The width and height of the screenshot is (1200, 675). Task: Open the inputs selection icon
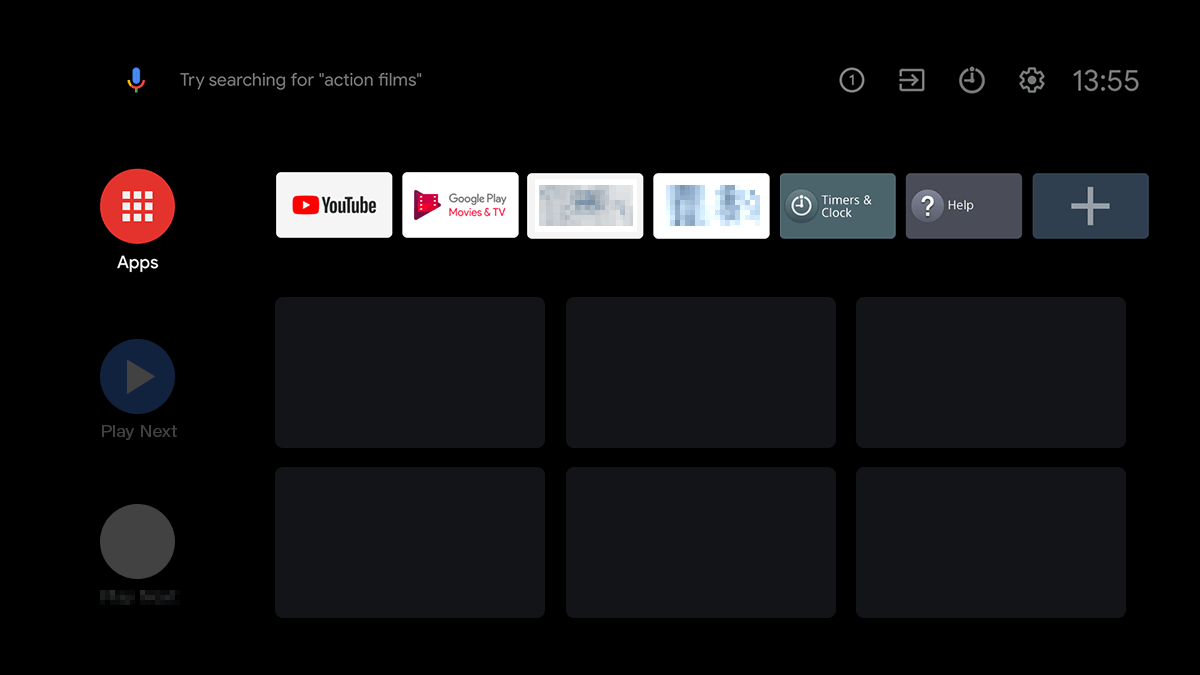(x=911, y=80)
